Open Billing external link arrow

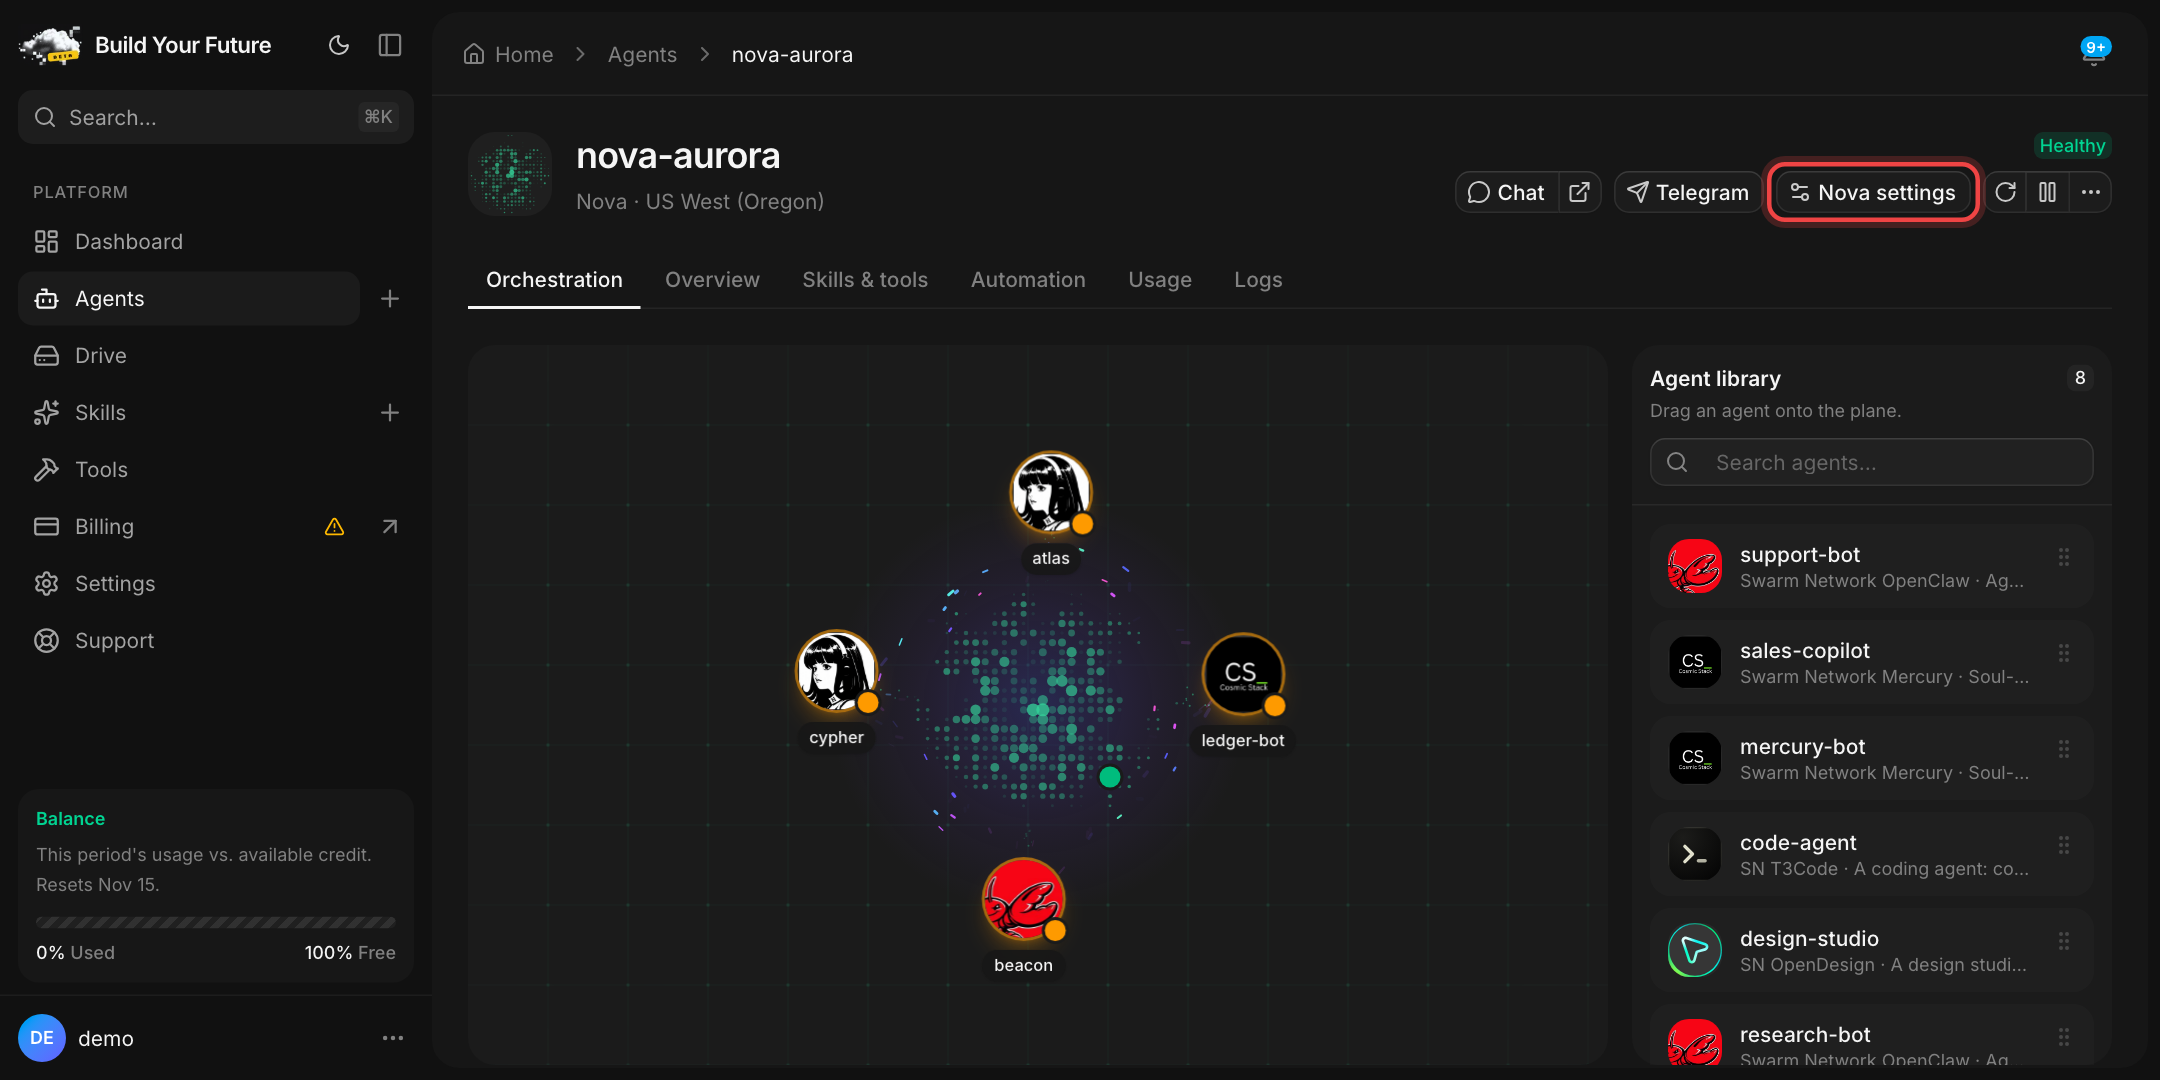tap(390, 527)
